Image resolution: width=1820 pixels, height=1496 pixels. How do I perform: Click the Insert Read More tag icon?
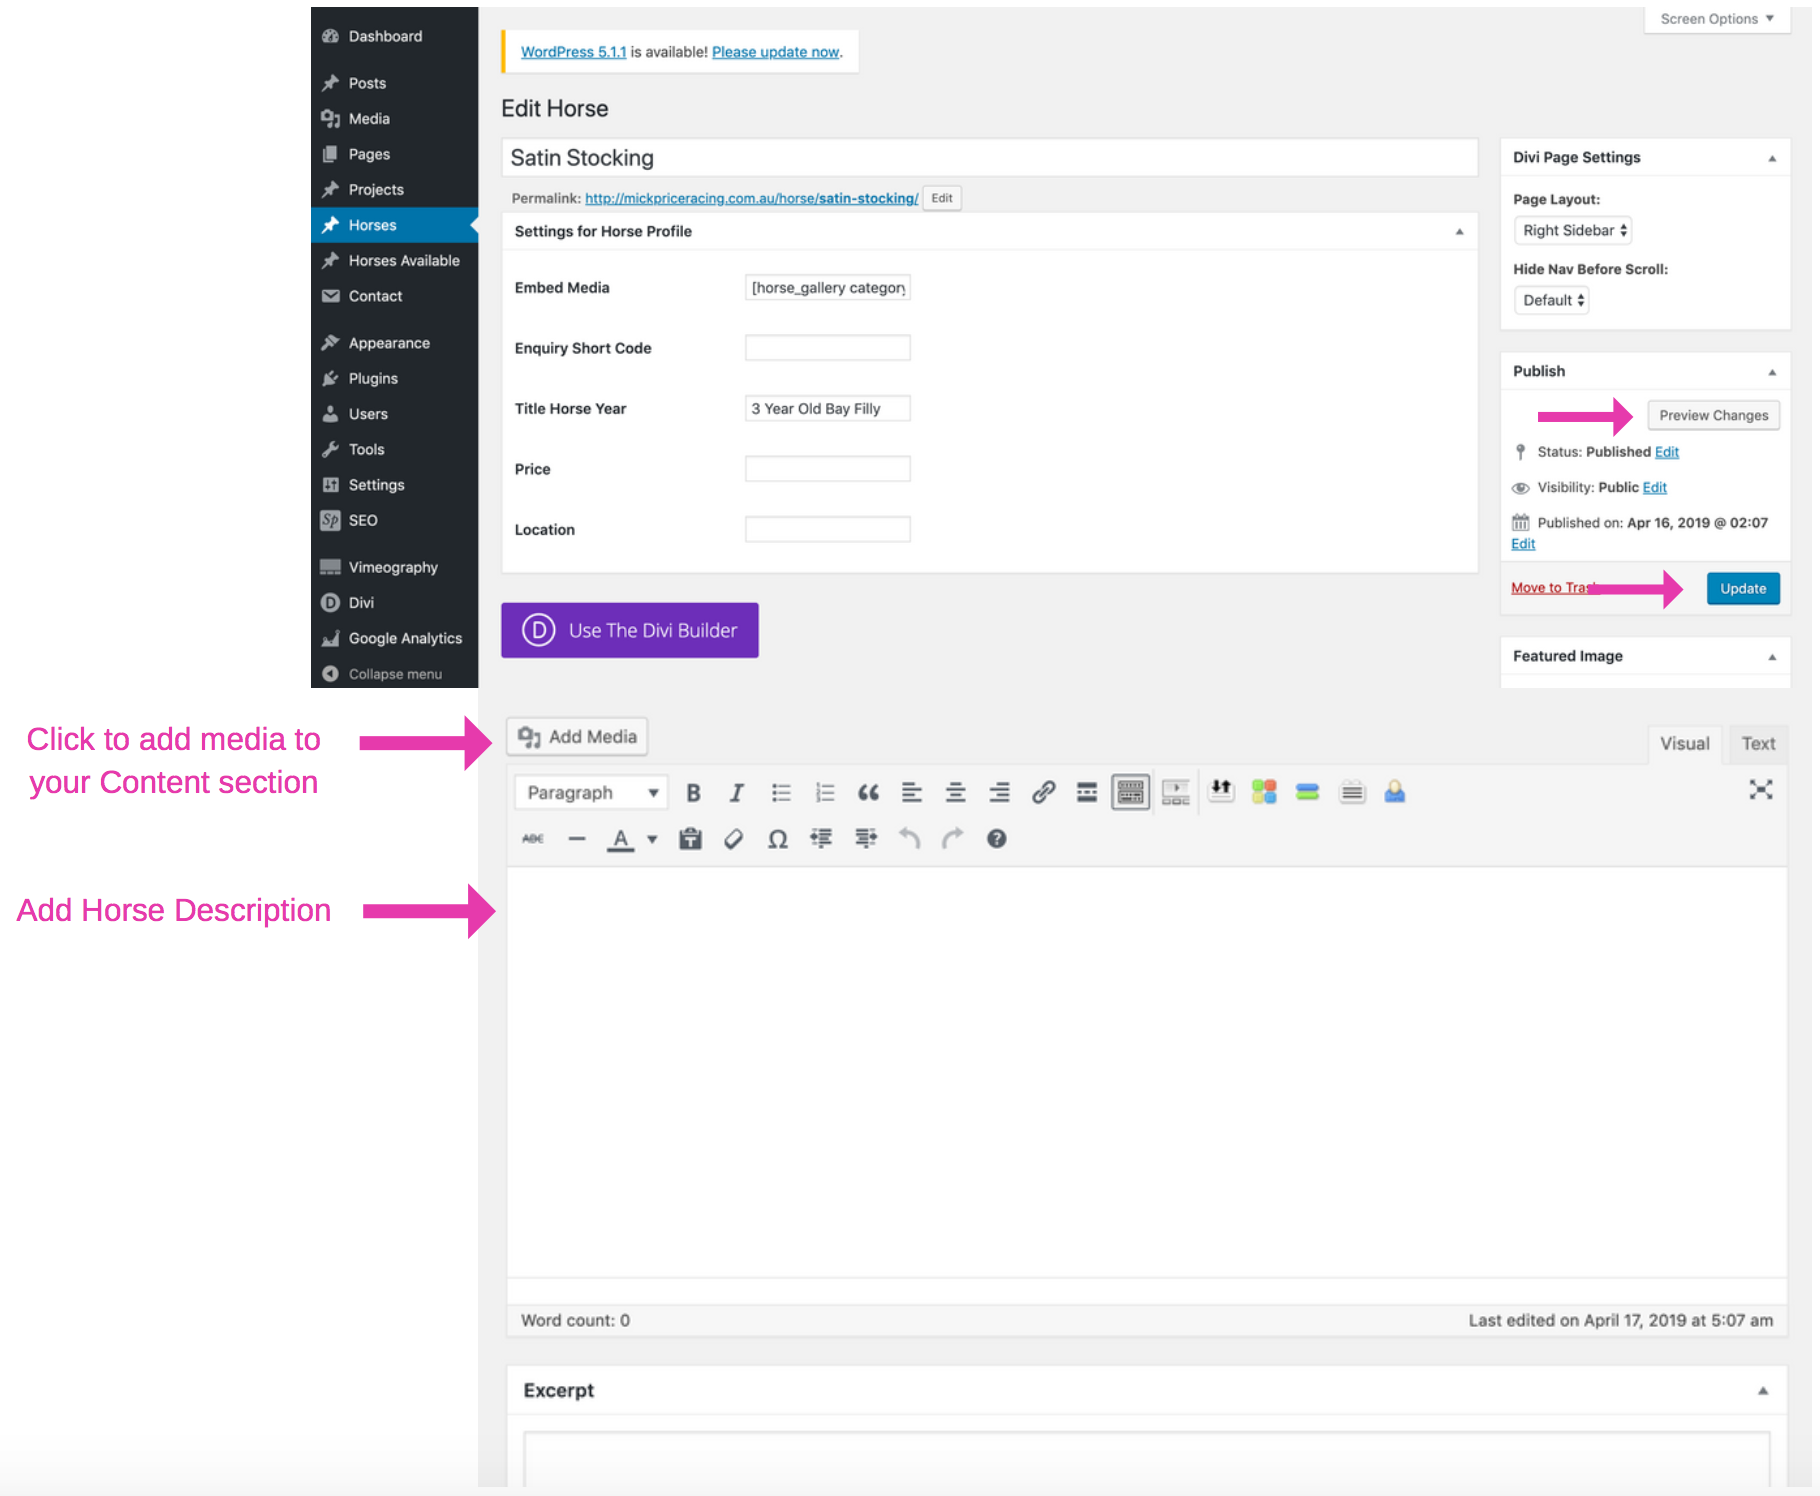[x=1086, y=791]
